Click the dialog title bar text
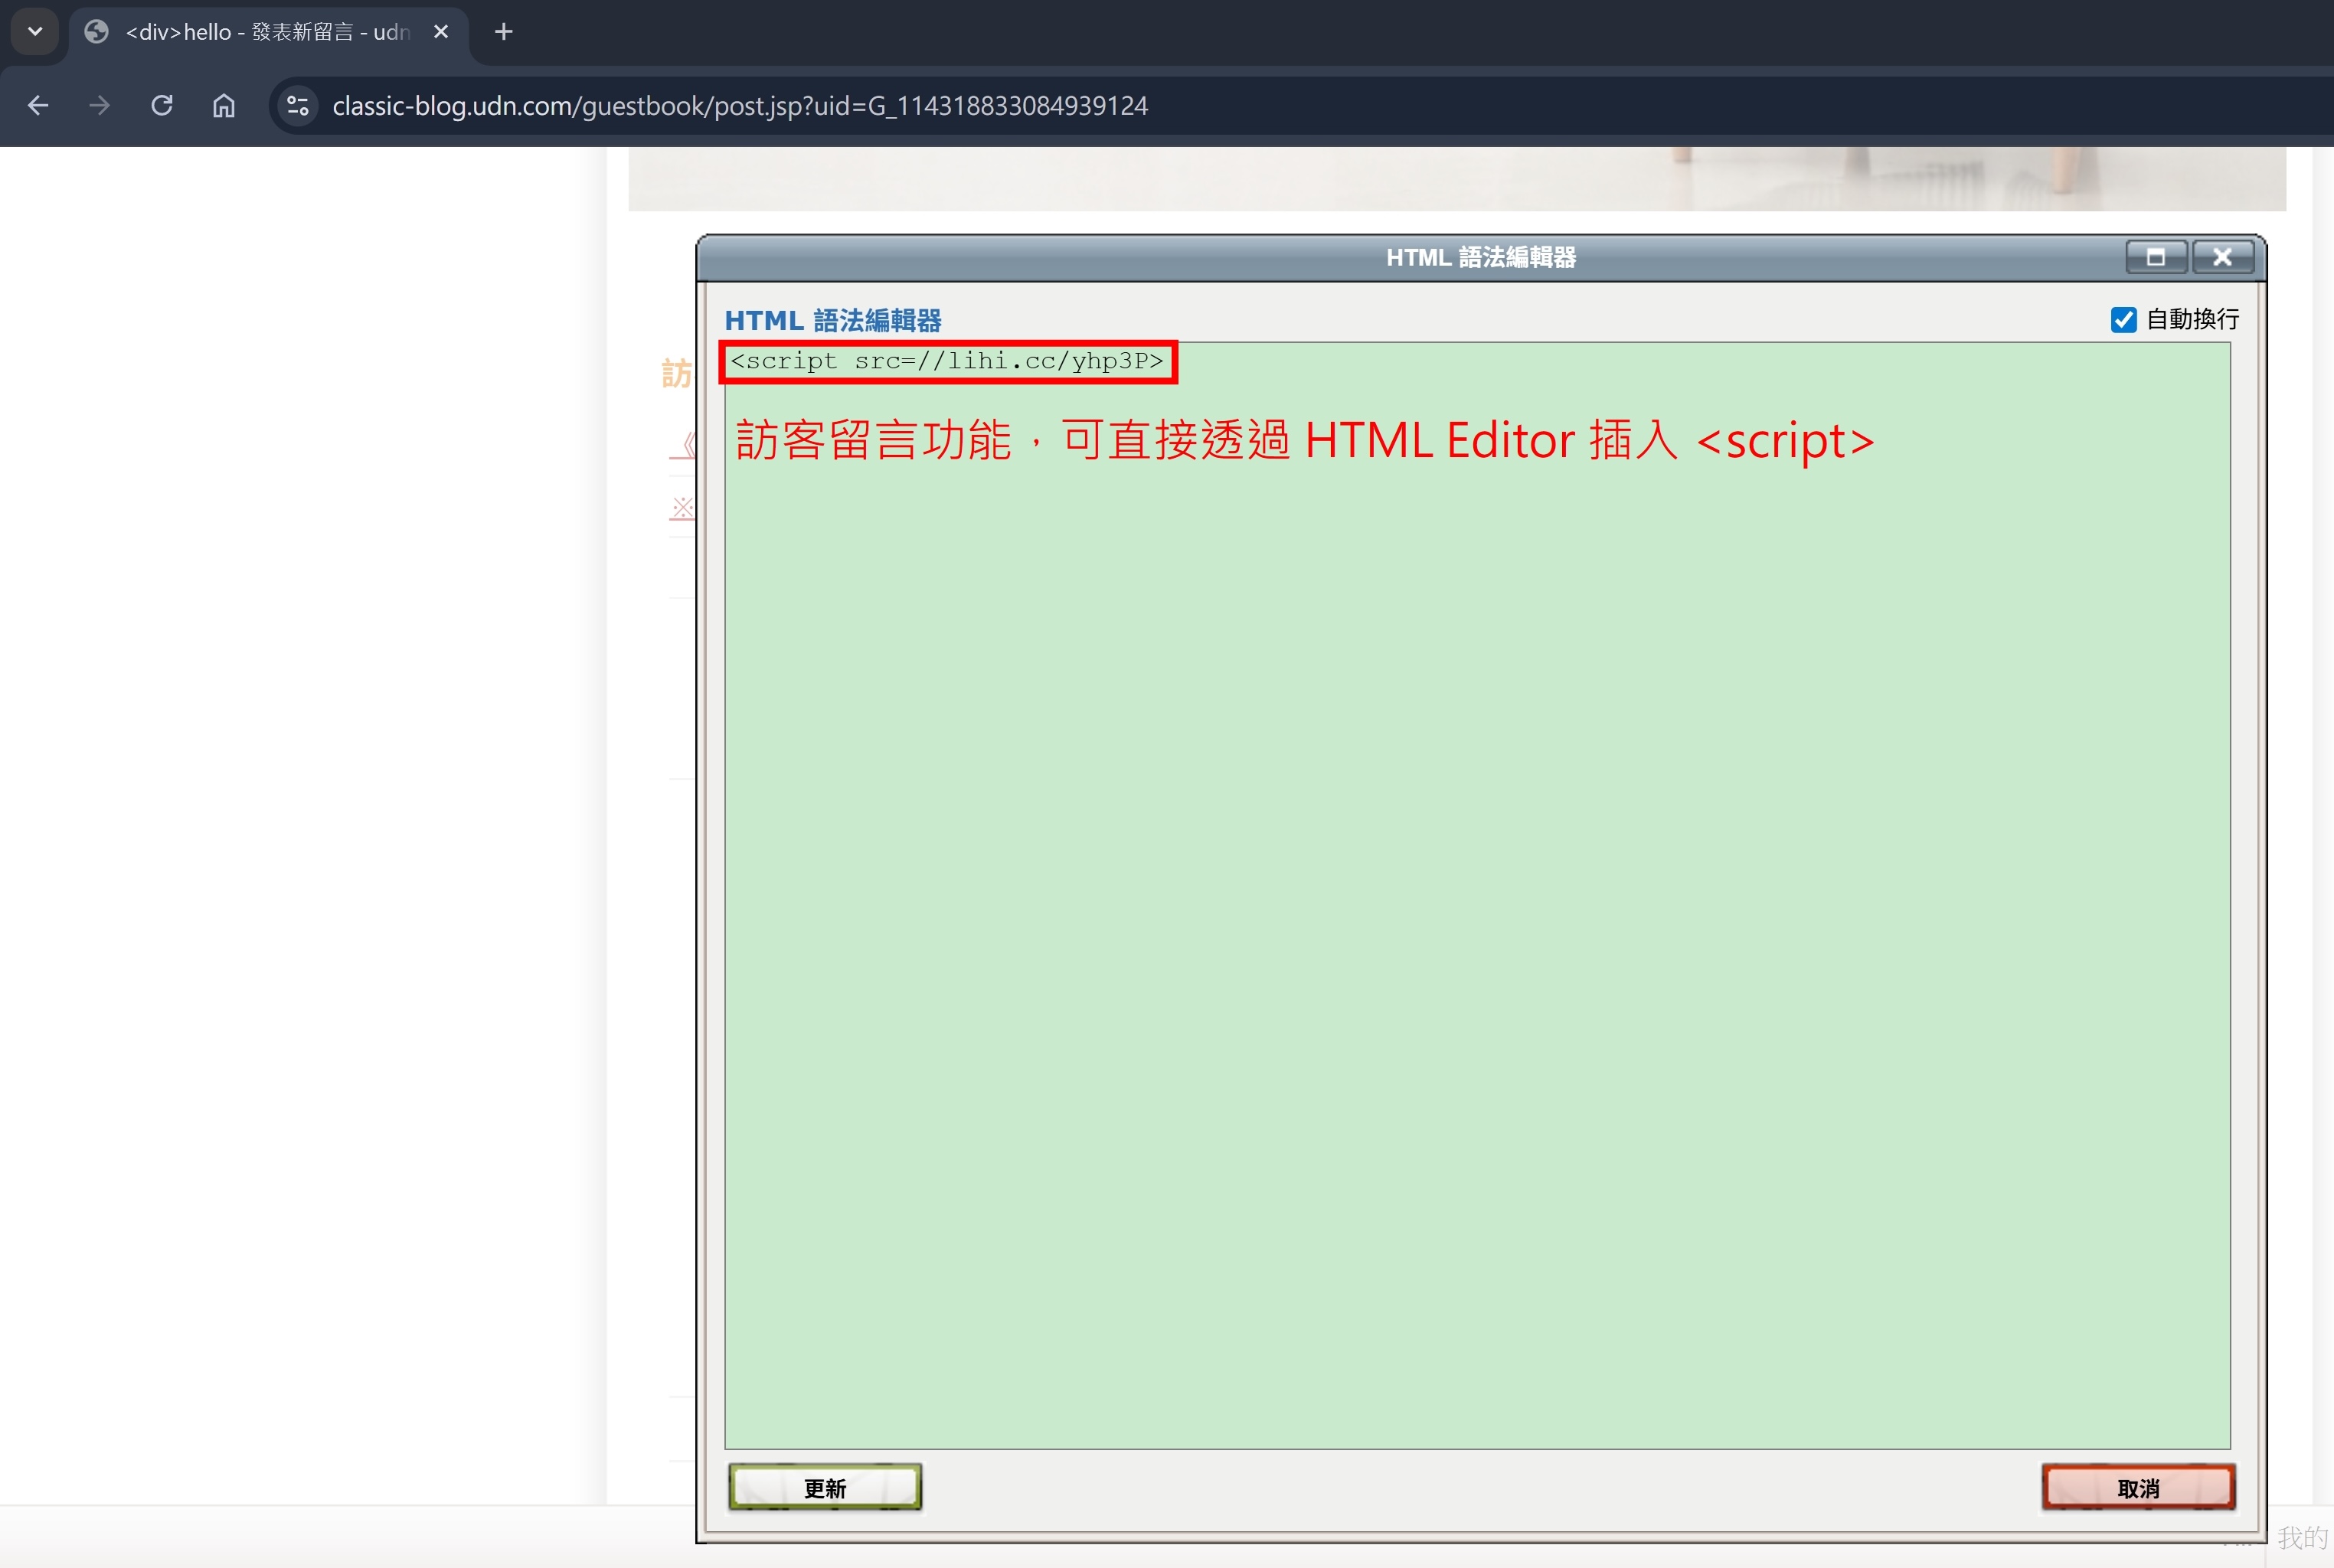The image size is (2334, 1568). 1480,257
